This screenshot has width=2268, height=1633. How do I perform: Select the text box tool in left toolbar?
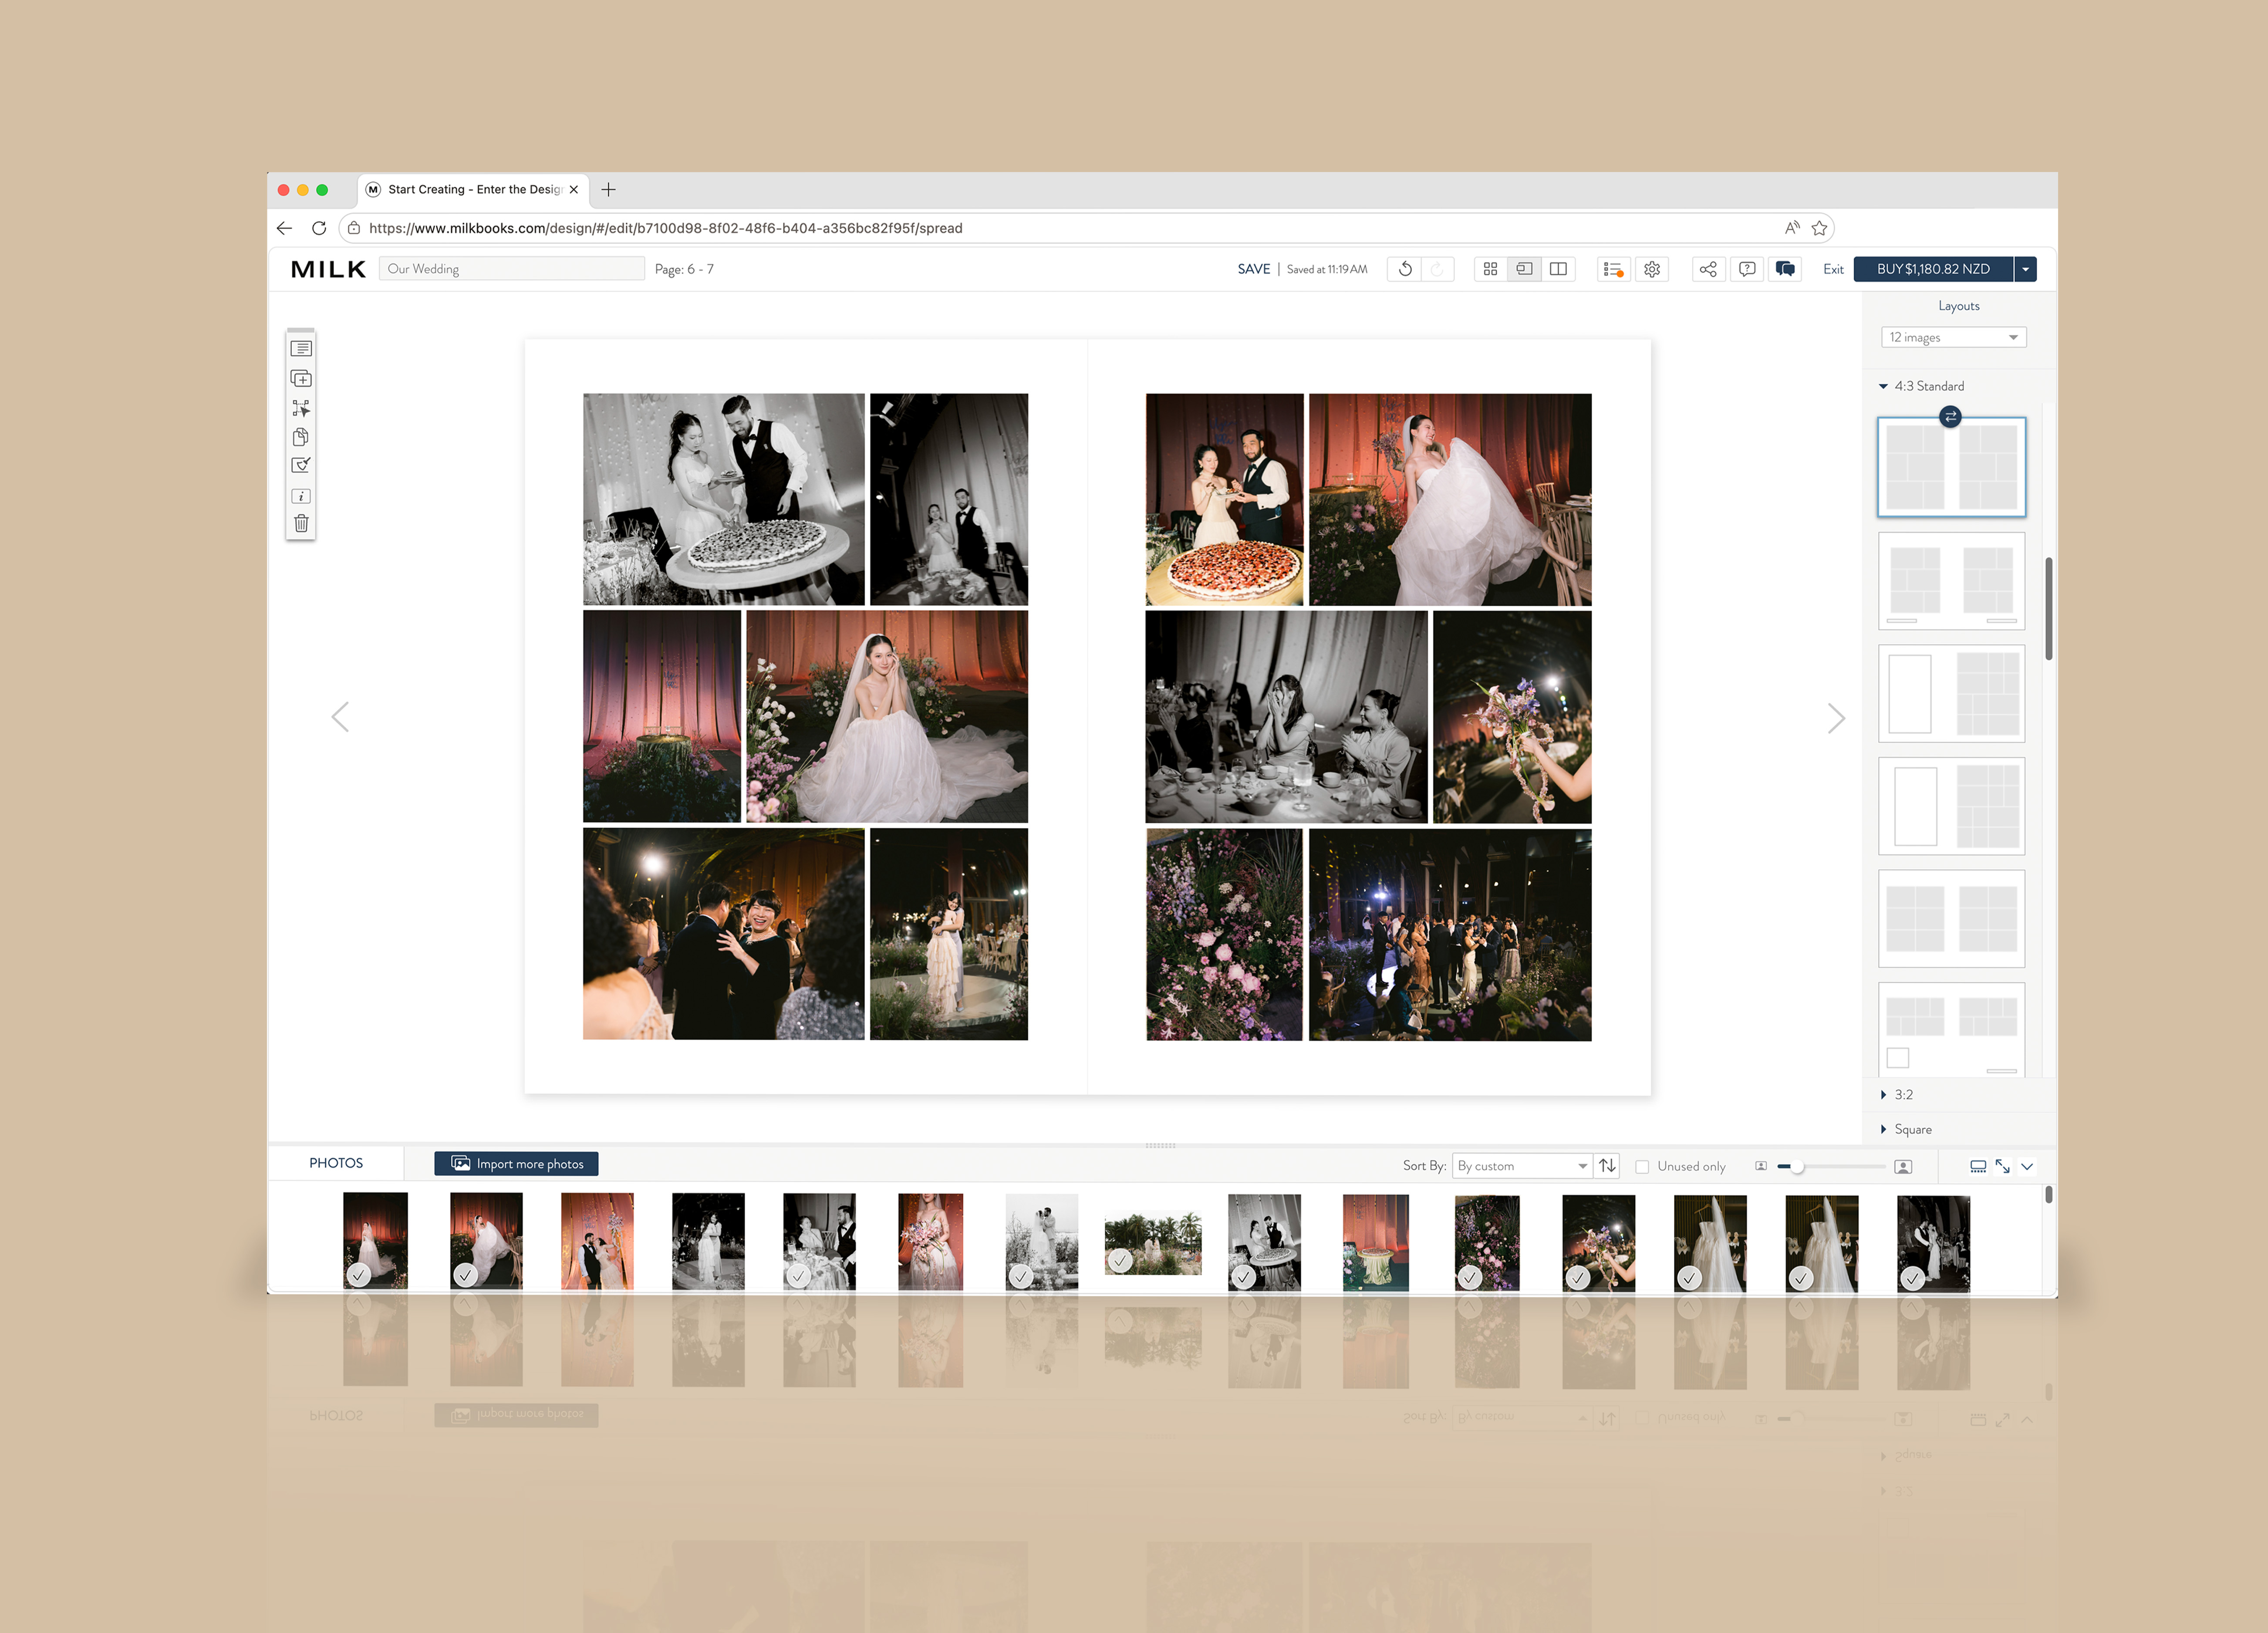[301, 349]
